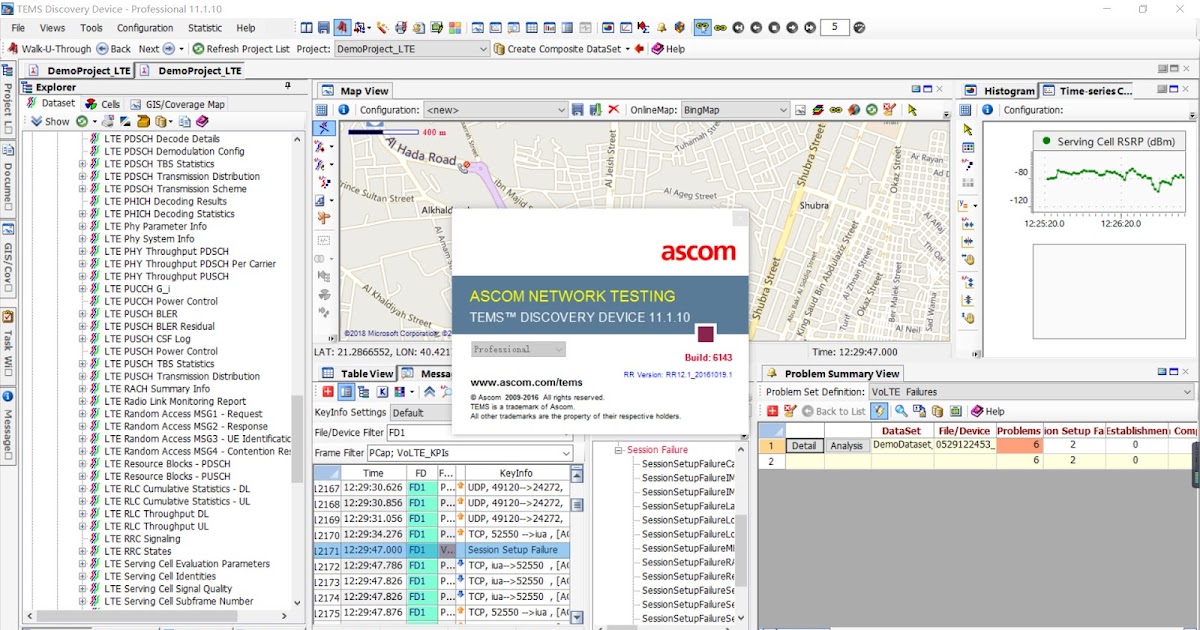
Task: Click the Back arrow icon
Action: 102,48
